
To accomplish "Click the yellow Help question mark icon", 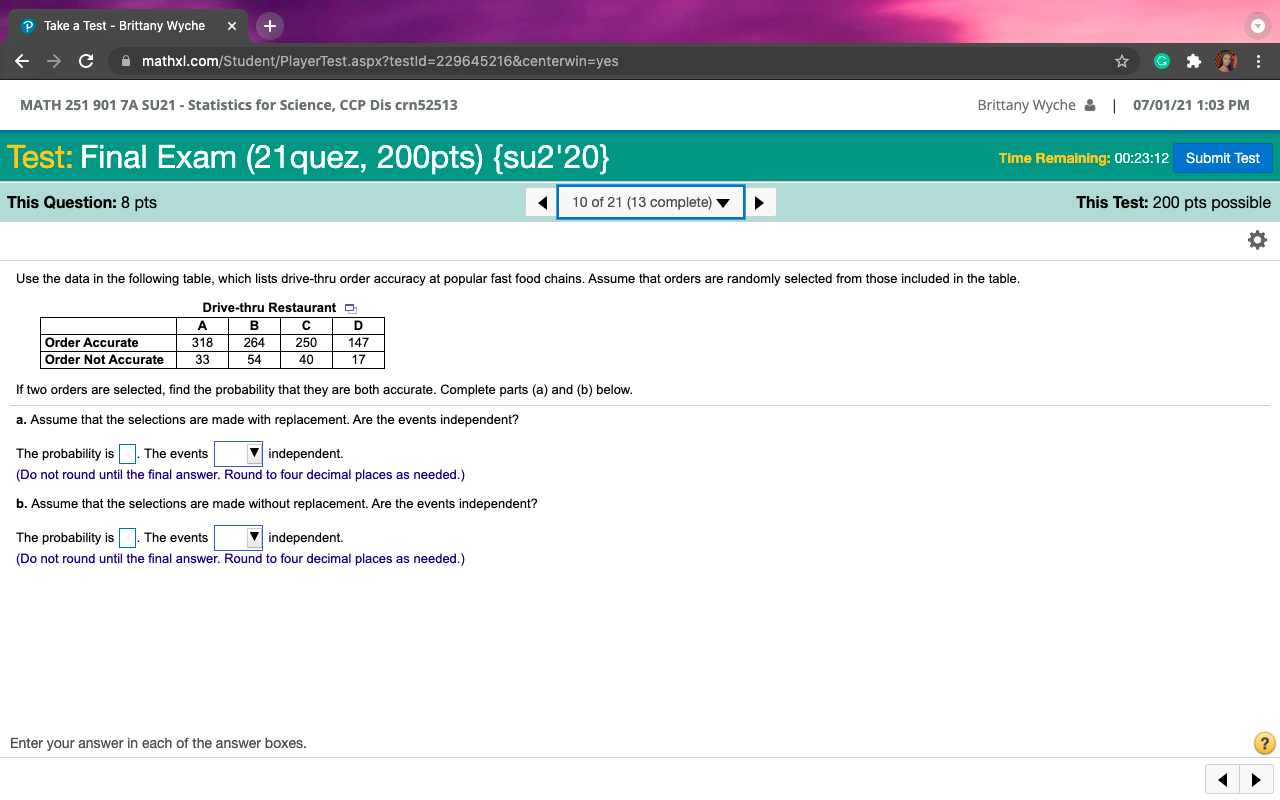I will pos(1263,743).
